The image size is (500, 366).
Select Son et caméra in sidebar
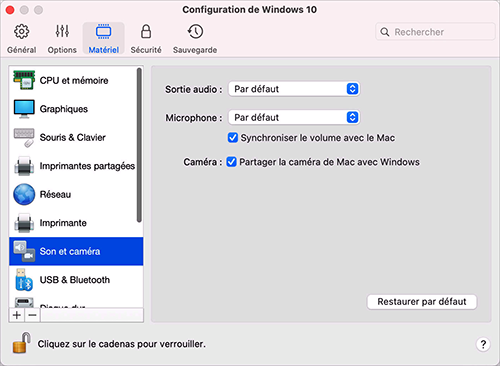pyautogui.click(x=76, y=251)
